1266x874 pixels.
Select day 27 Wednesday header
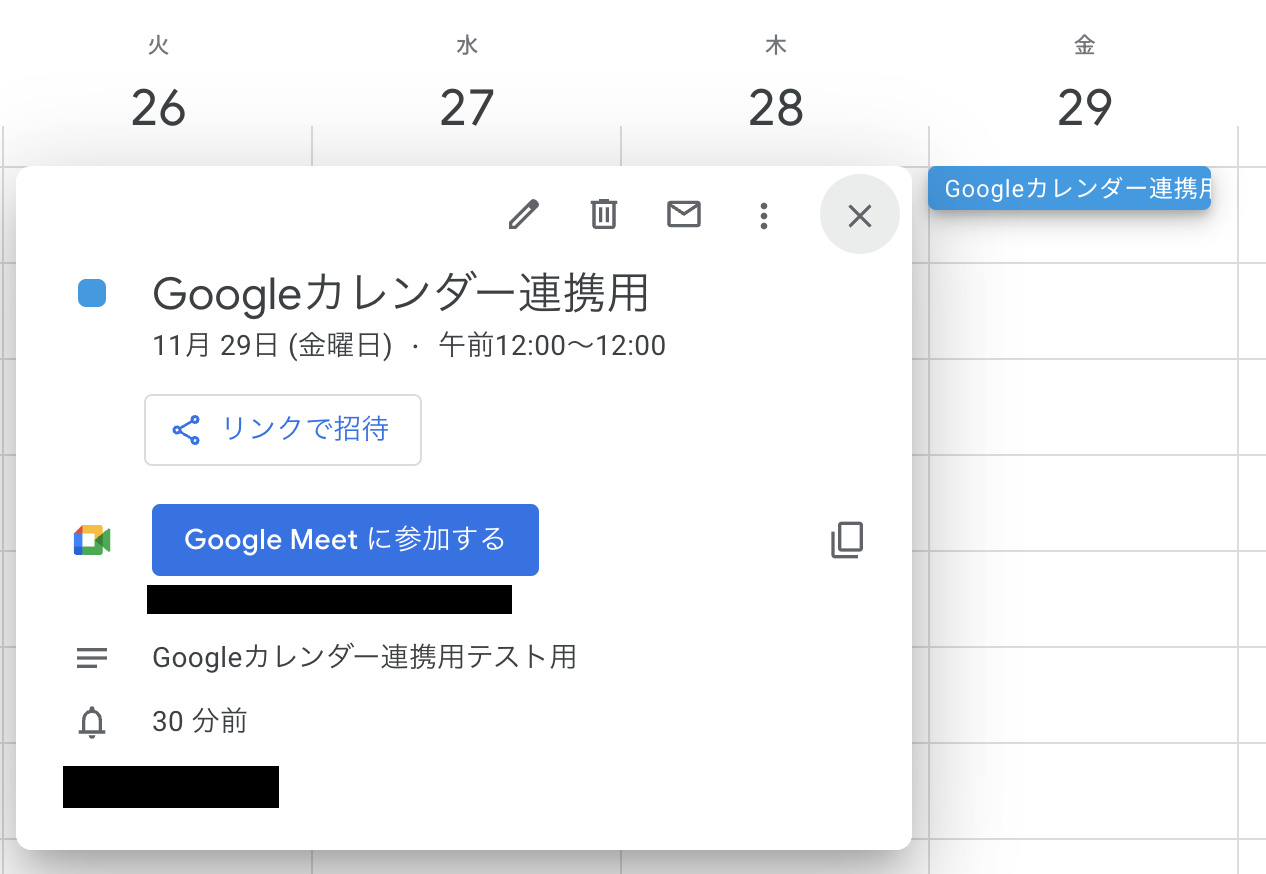[467, 107]
